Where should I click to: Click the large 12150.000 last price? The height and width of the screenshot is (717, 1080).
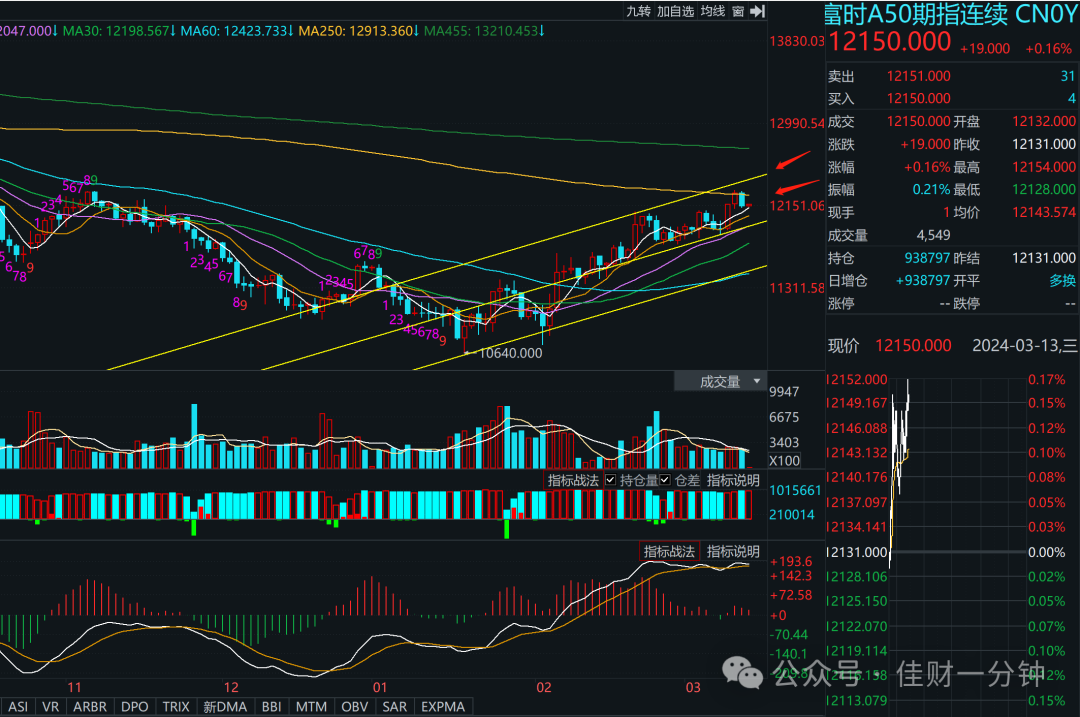tap(889, 42)
